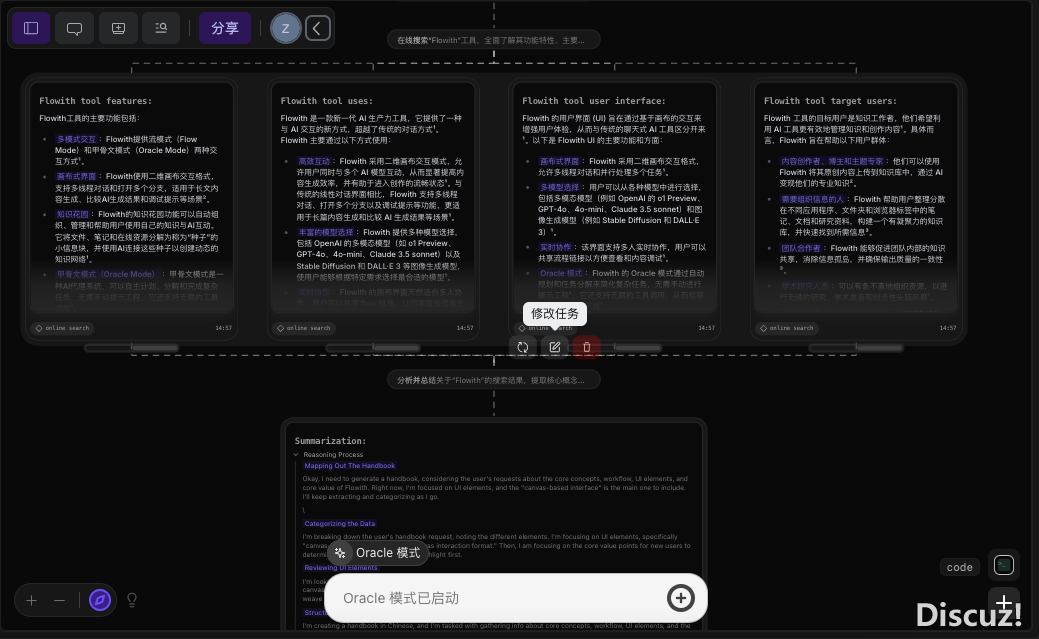Image resolution: width=1039 pixels, height=639 pixels.
Task: Click online search tag on target users card
Action: (787, 328)
